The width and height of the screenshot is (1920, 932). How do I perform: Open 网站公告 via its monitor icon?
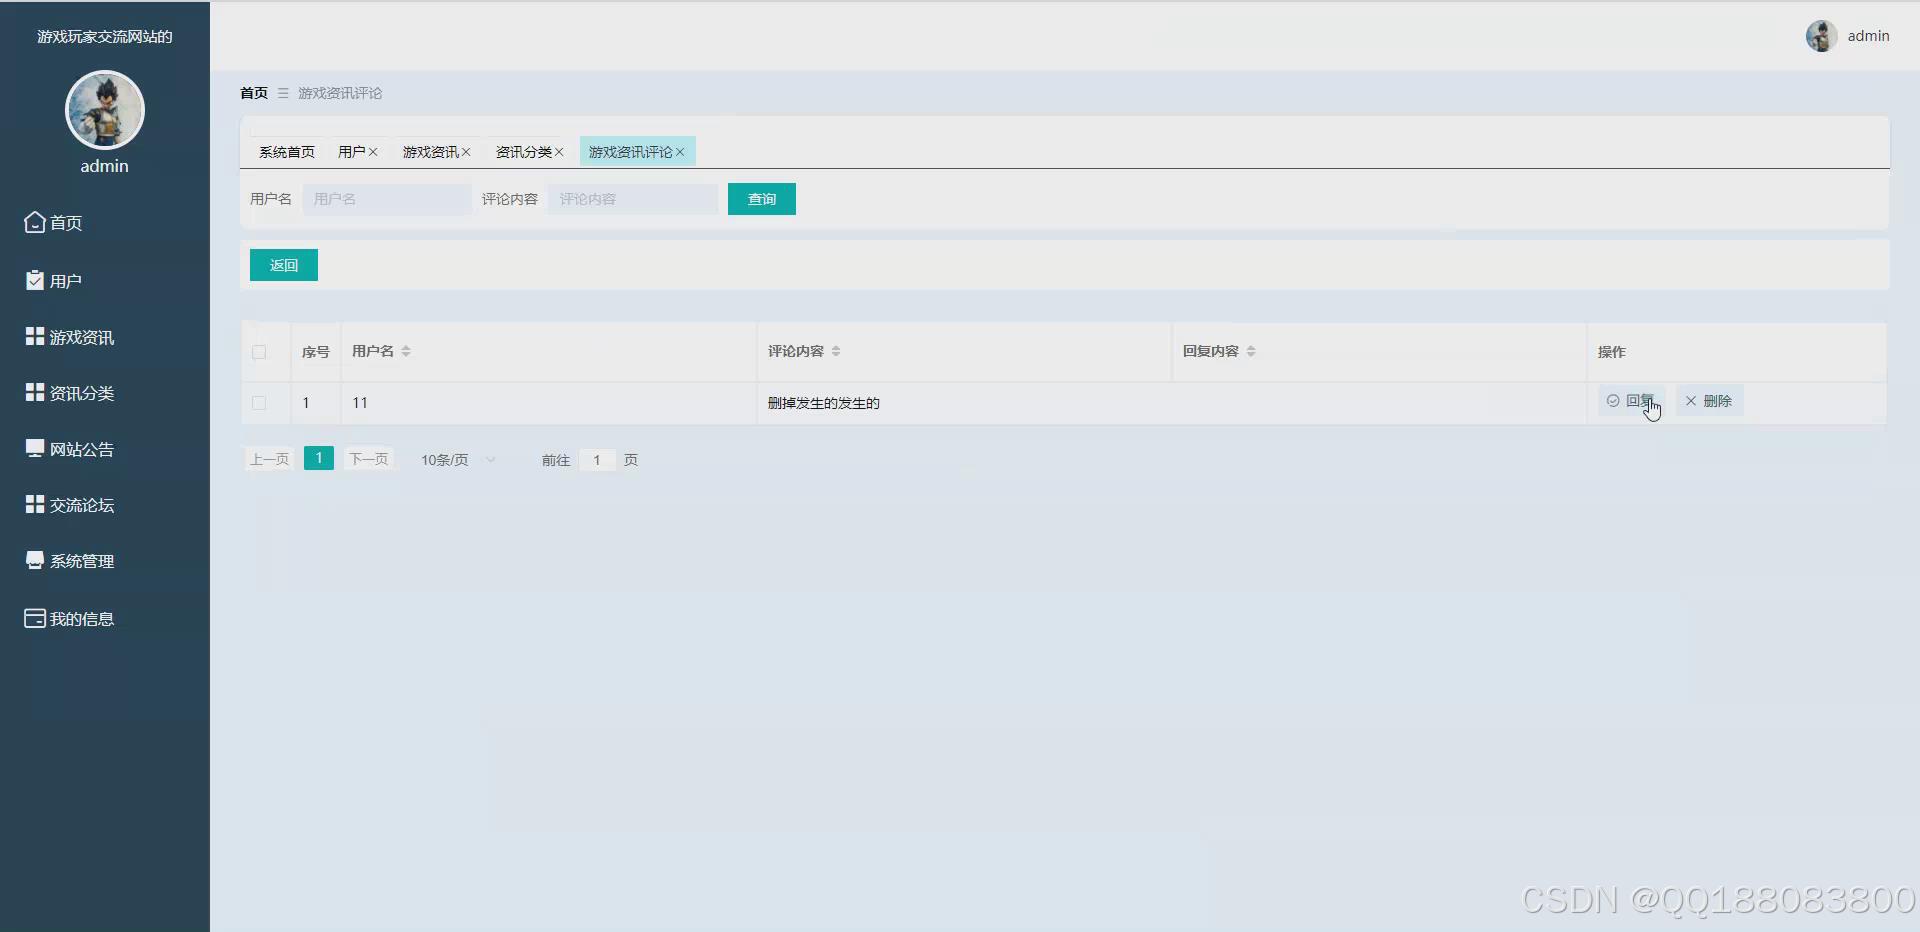(33, 448)
